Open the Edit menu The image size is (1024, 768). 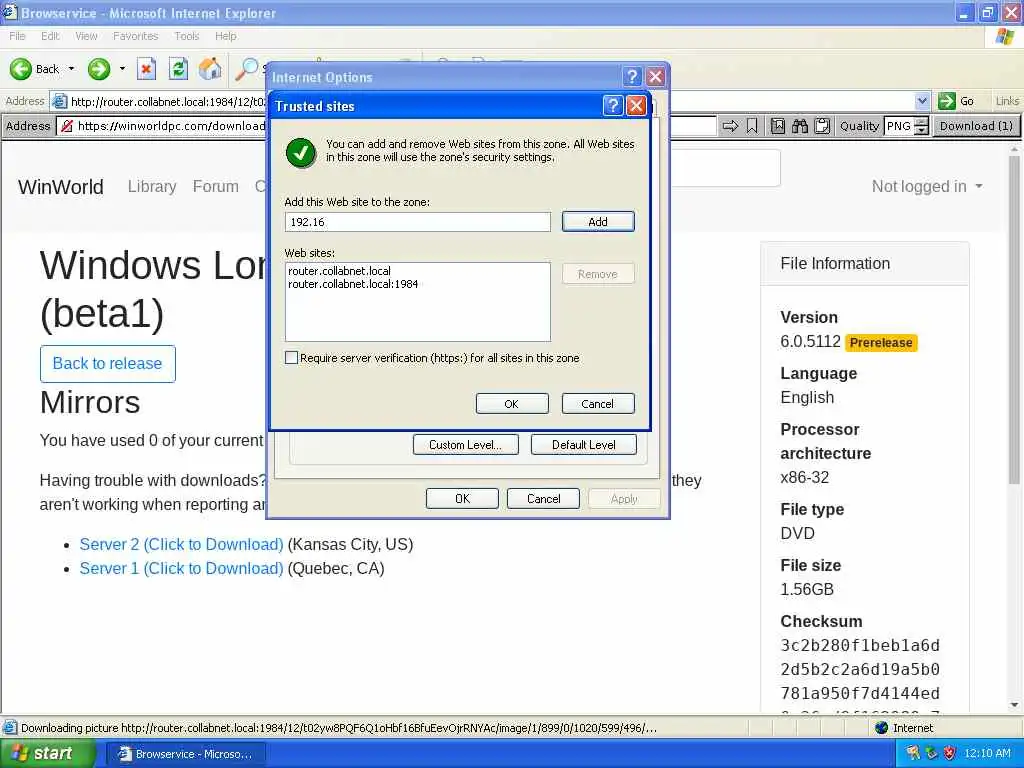point(50,36)
